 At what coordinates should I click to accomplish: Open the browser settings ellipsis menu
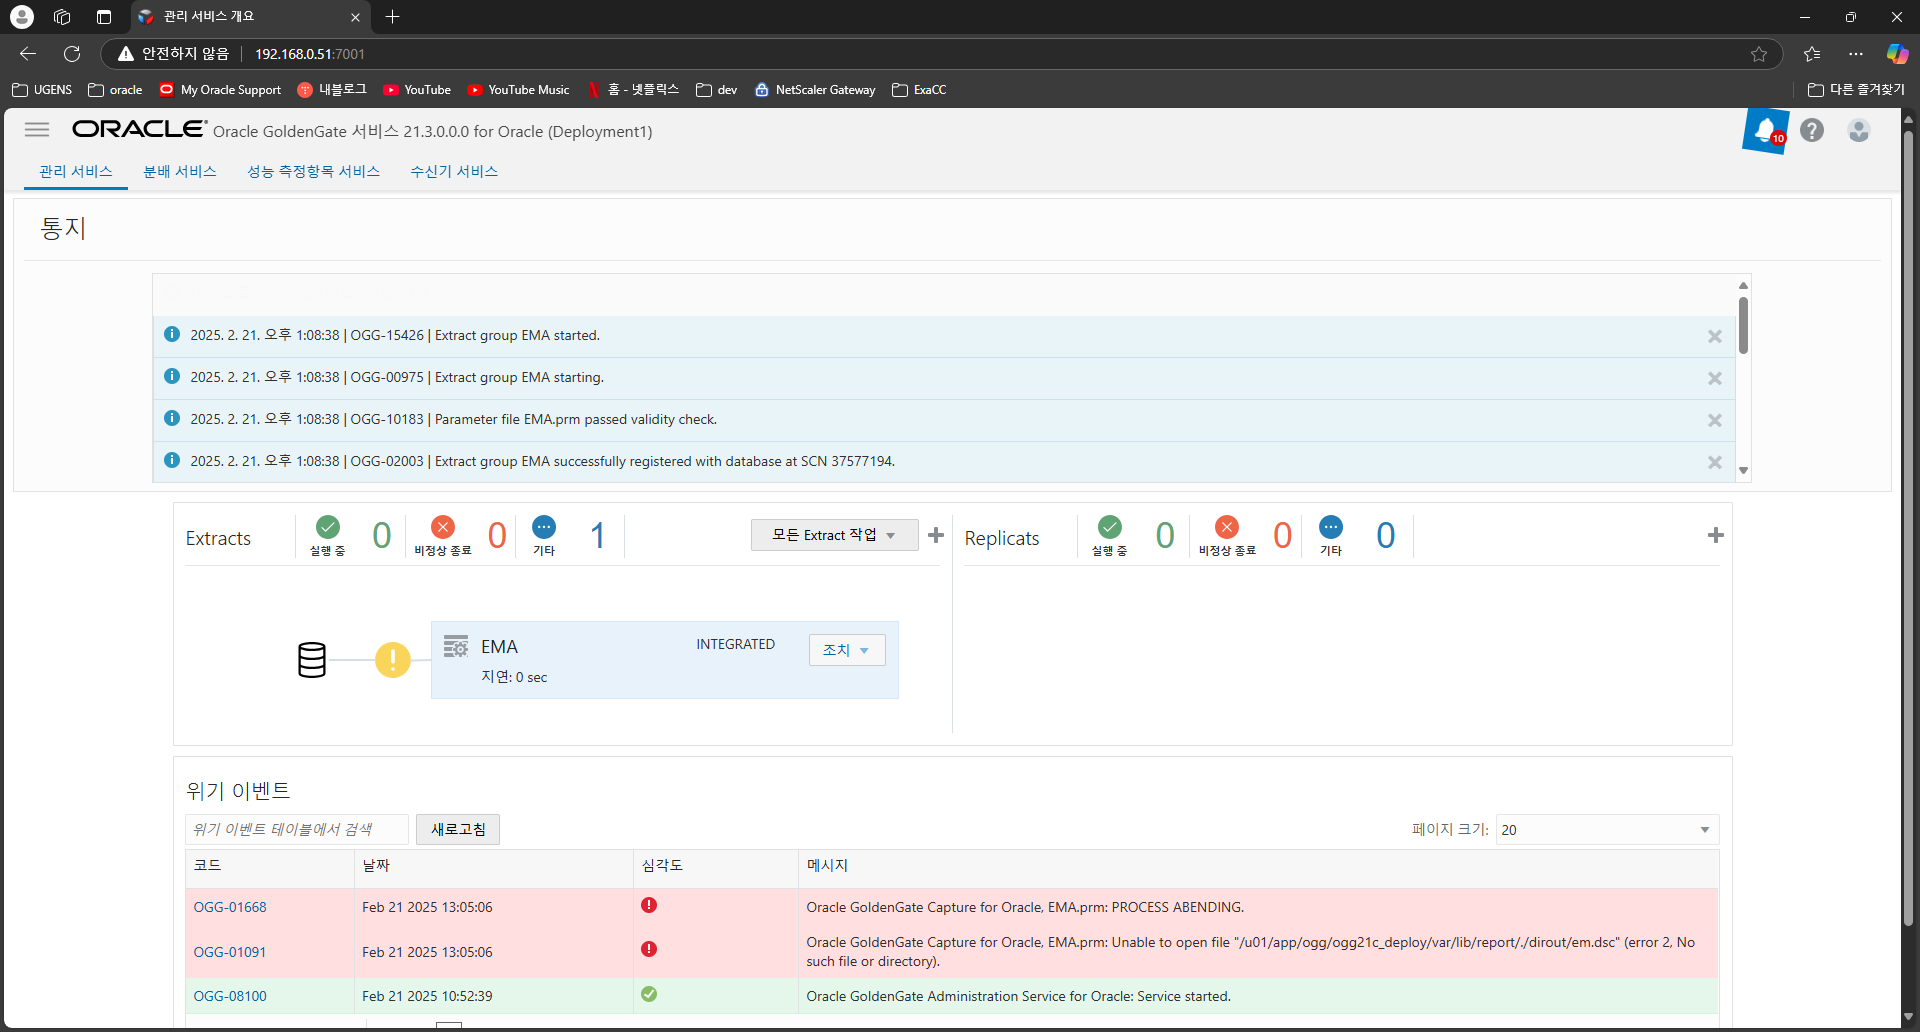1856,54
